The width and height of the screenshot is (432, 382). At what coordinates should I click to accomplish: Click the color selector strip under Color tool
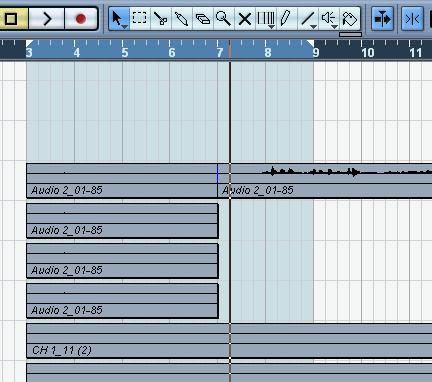[x=350, y=34]
